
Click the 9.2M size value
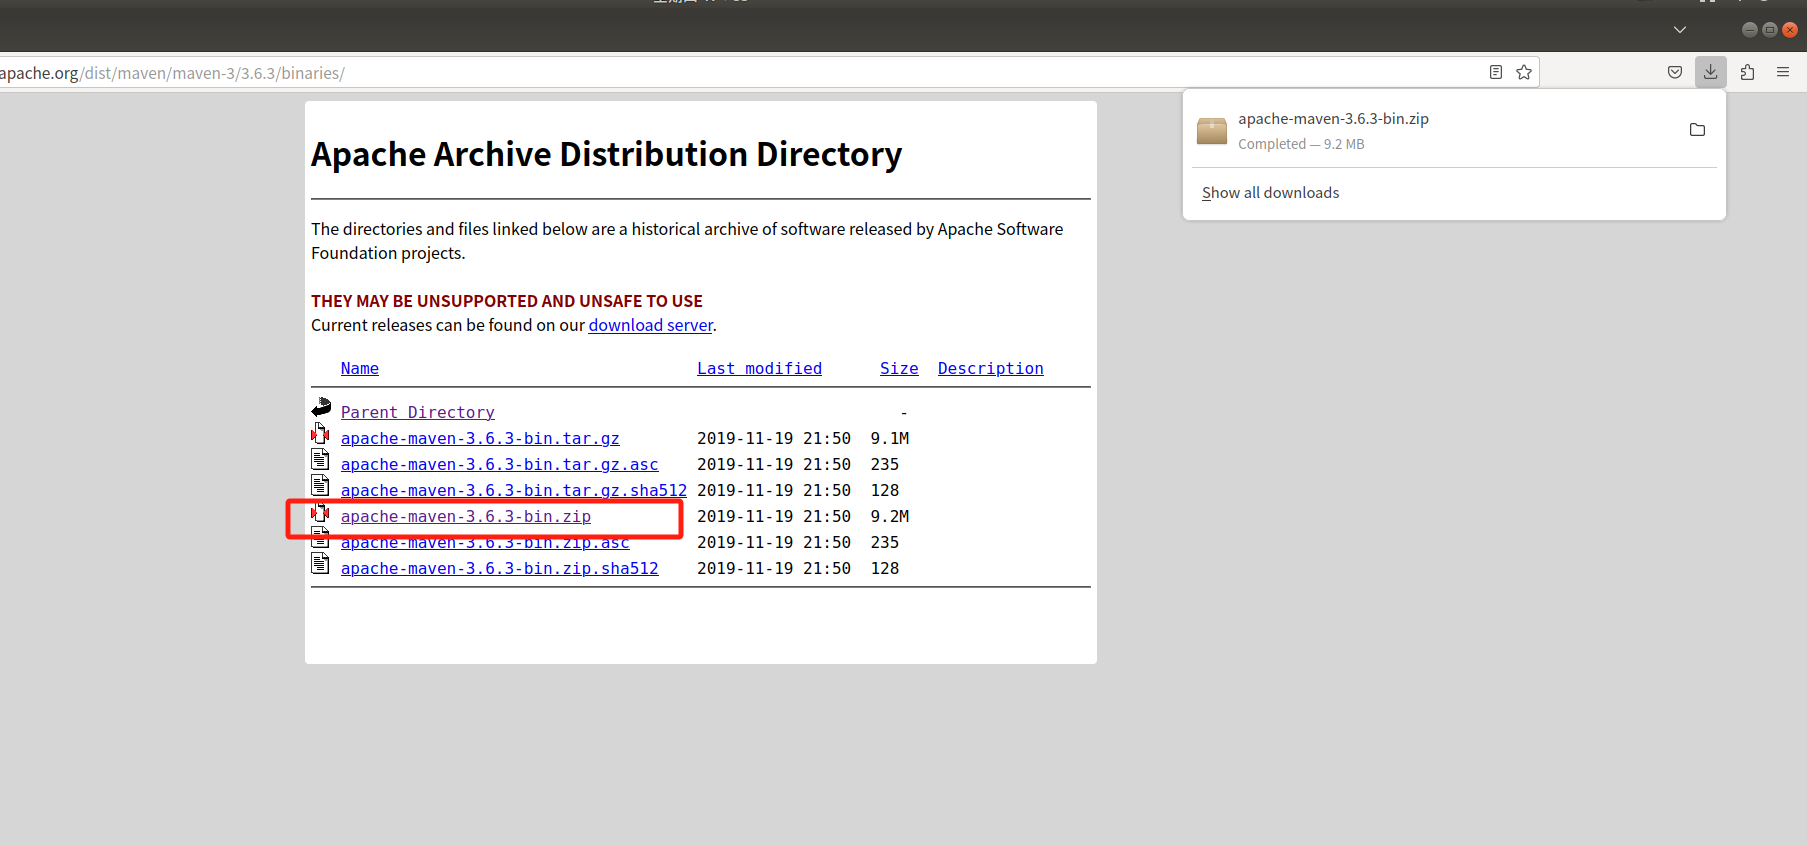889,516
